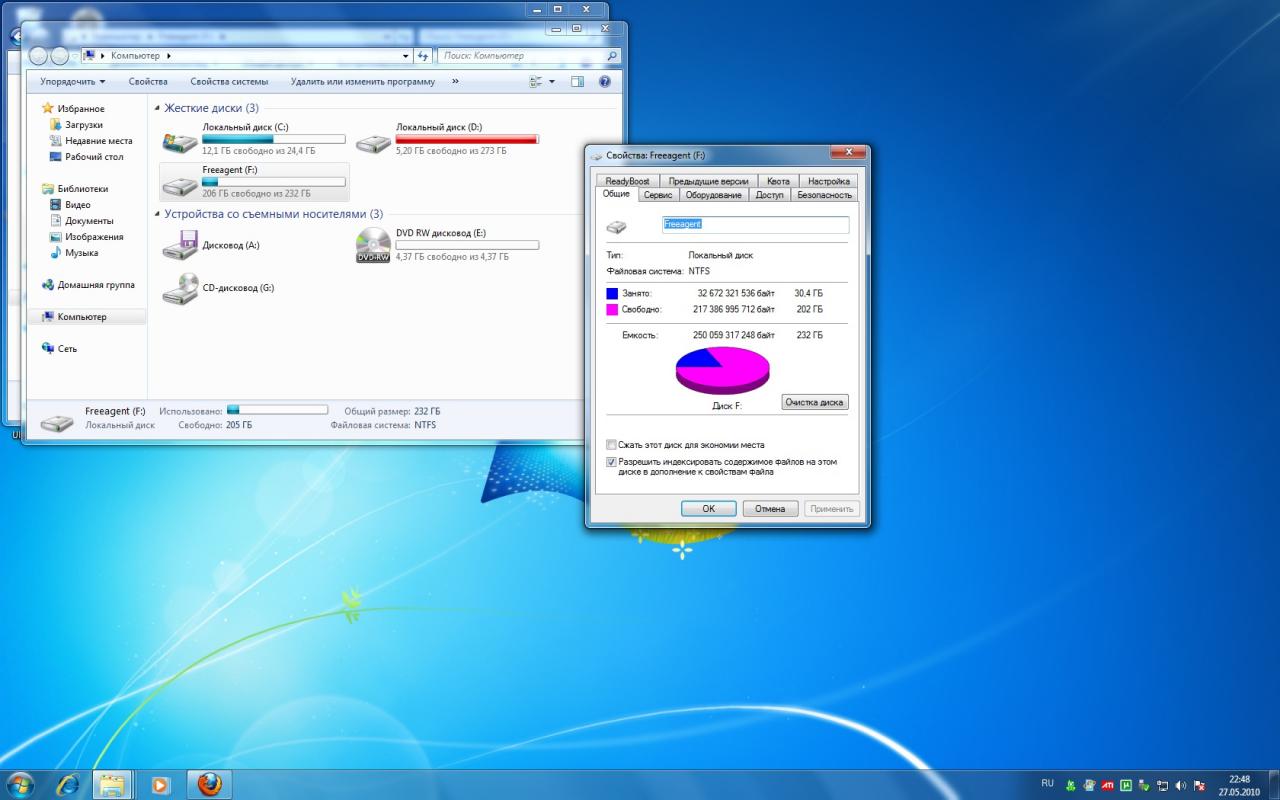
Task: Expand the view options dropdown arrow
Action: pyautogui.click(x=552, y=82)
